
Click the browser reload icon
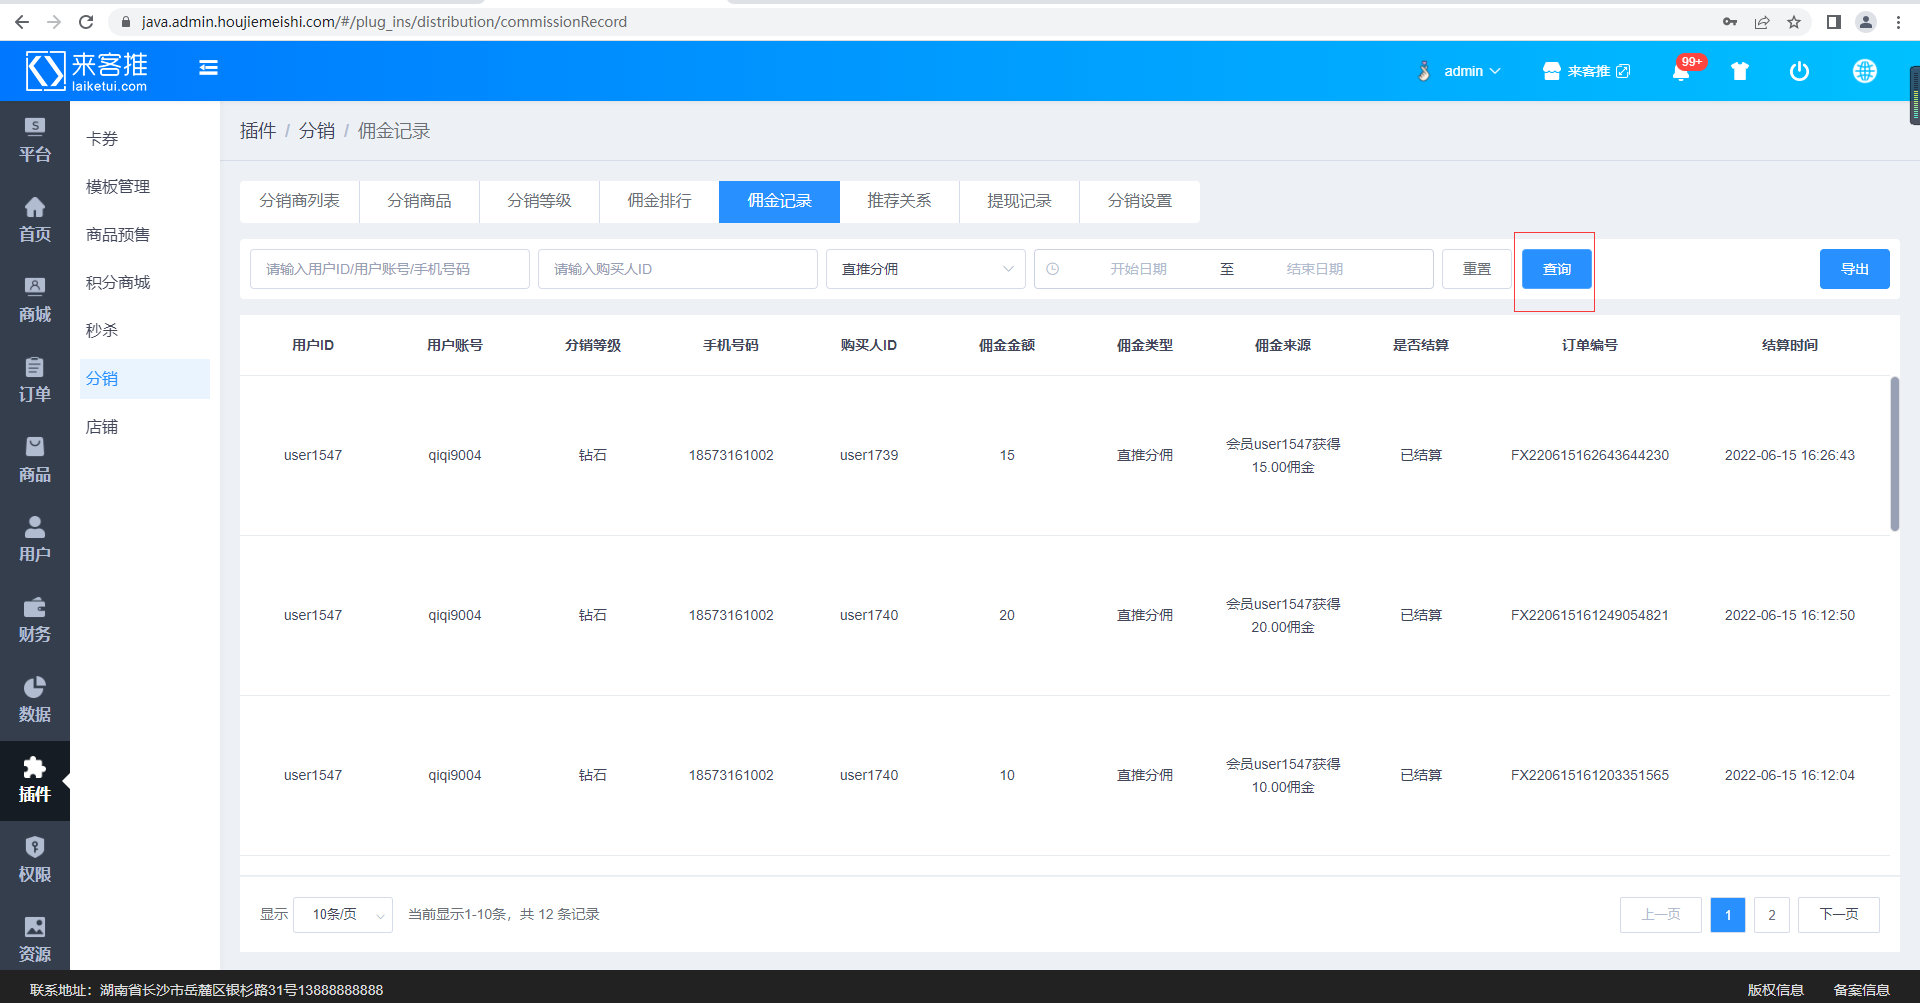(x=86, y=21)
